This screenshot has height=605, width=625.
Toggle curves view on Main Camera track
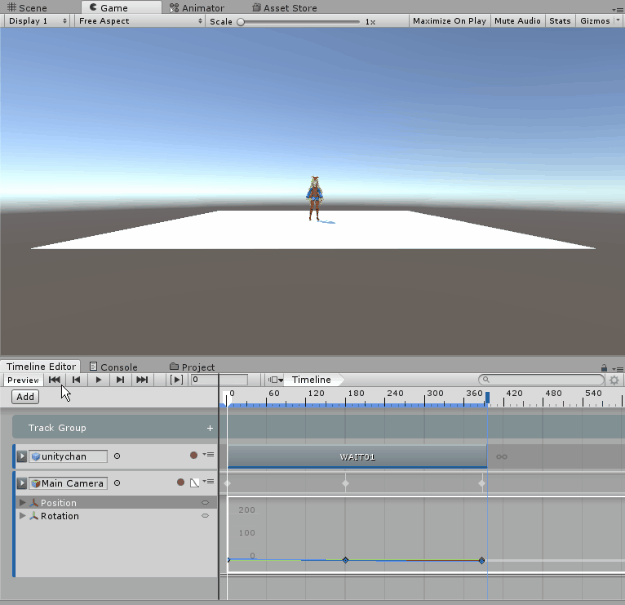195,483
